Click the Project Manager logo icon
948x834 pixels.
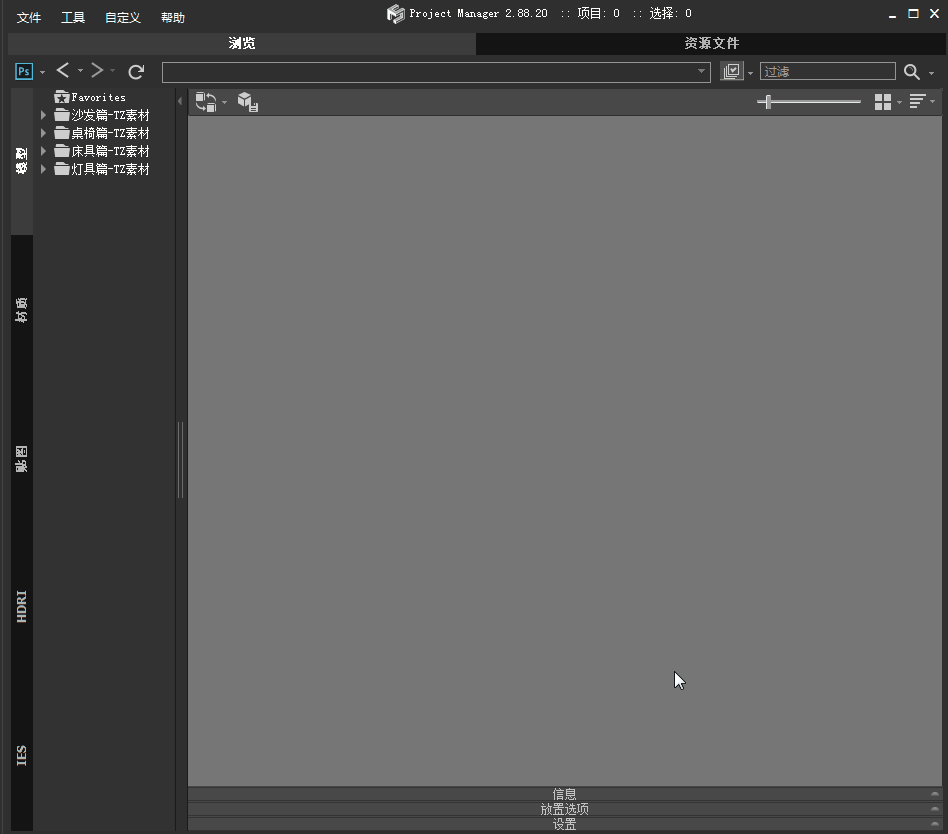click(395, 14)
